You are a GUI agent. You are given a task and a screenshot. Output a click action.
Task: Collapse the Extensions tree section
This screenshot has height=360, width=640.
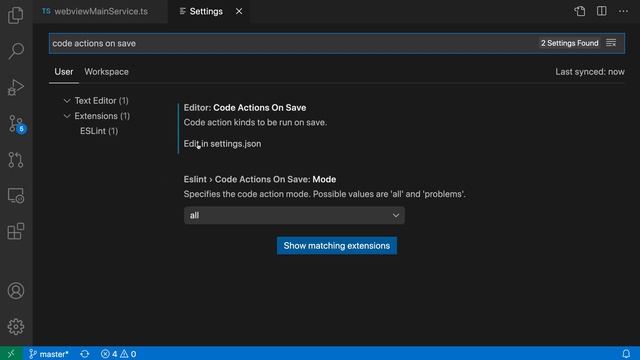[67, 116]
